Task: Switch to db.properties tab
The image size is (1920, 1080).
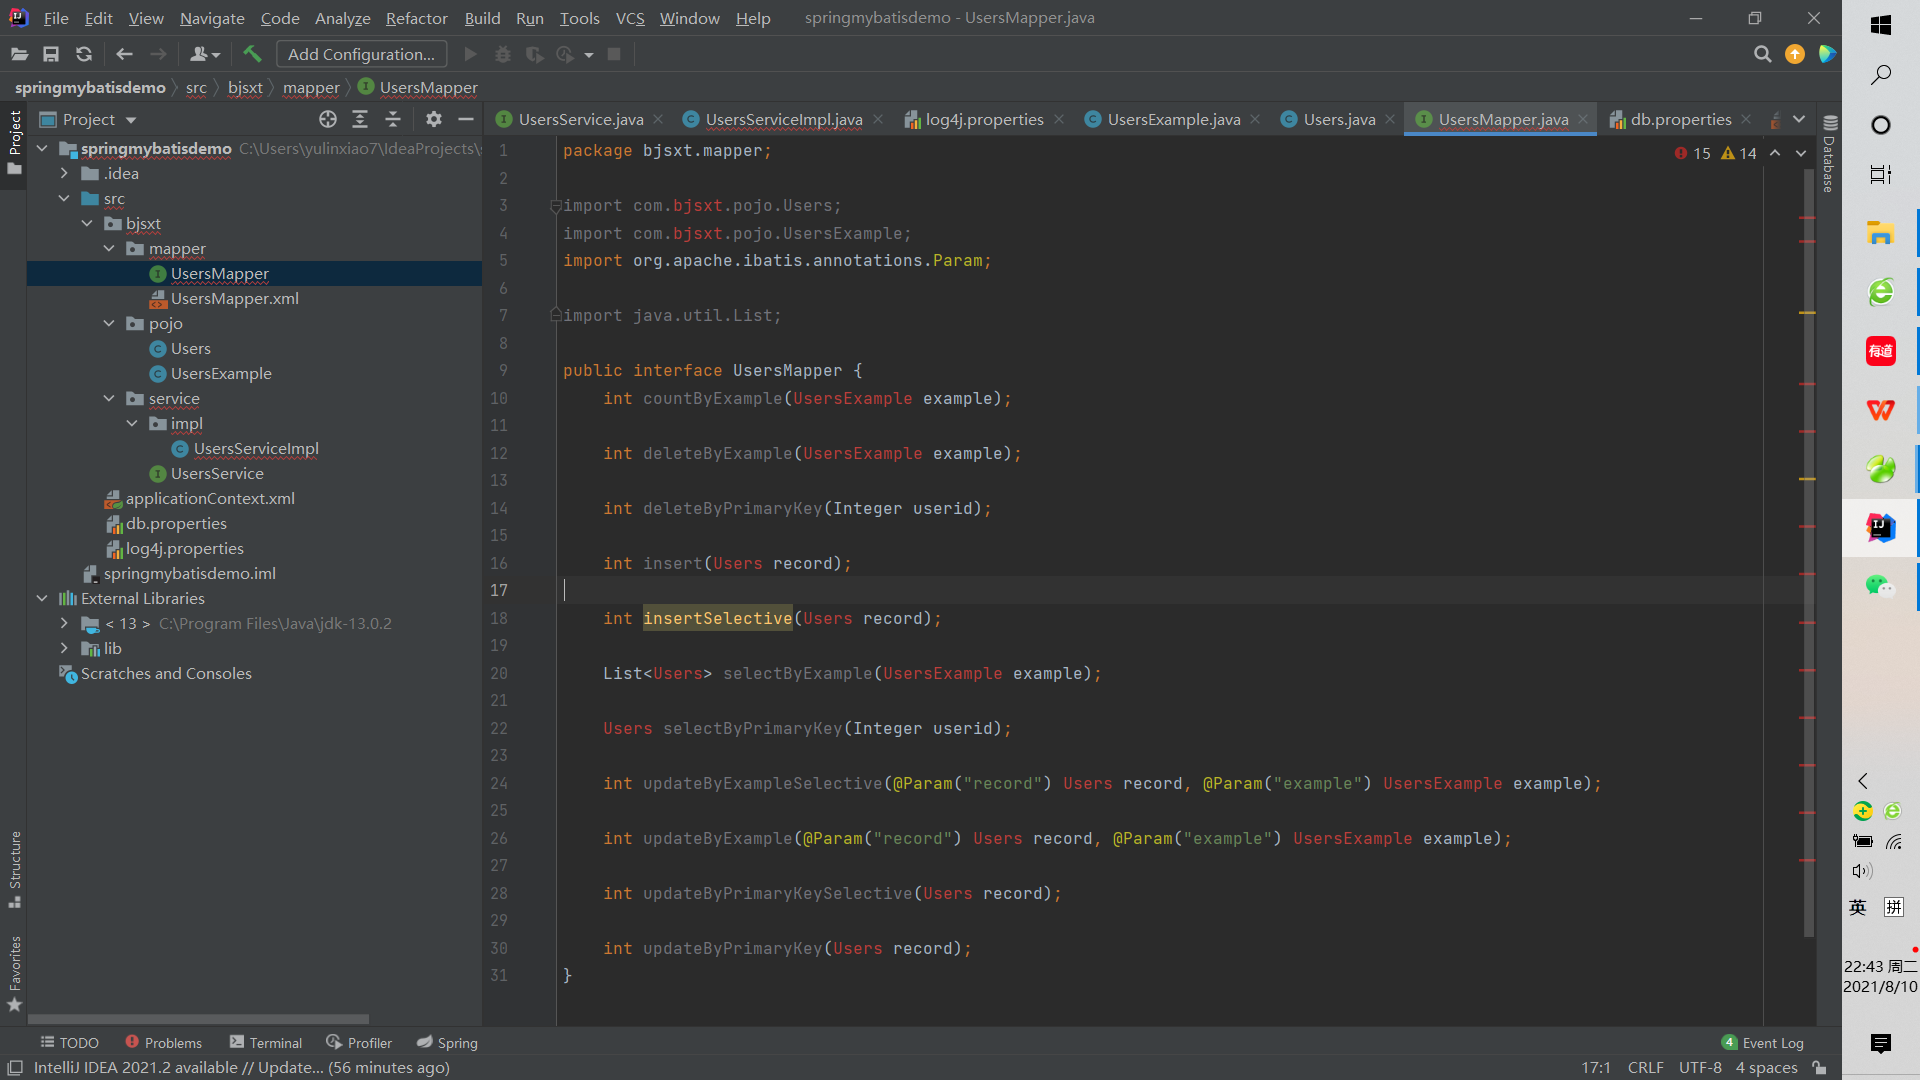Action: pos(1680,119)
